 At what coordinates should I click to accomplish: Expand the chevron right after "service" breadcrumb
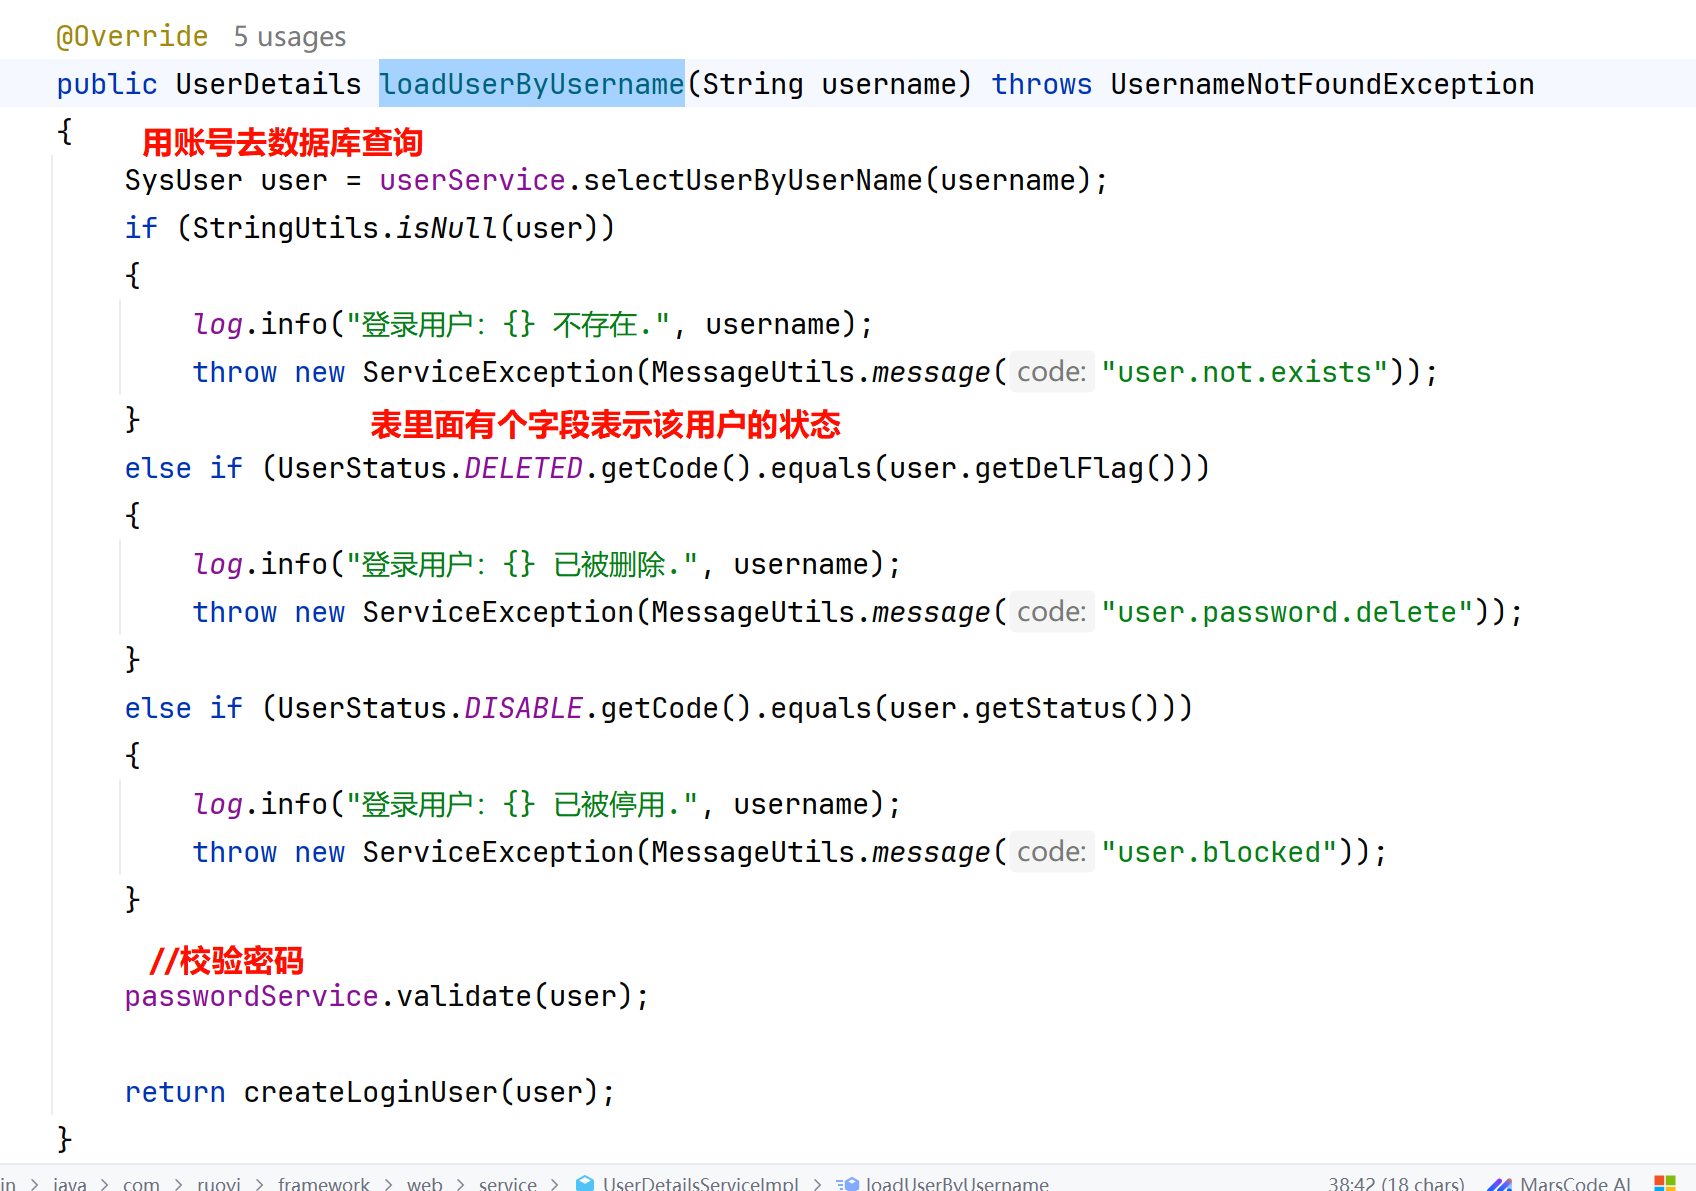click(555, 1183)
